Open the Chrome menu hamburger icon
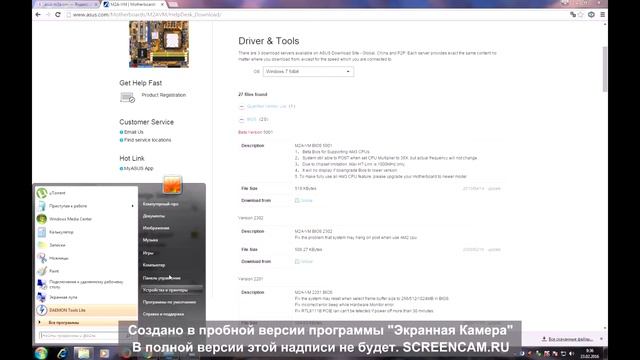Viewport: 640px width, 360px height. click(602, 15)
